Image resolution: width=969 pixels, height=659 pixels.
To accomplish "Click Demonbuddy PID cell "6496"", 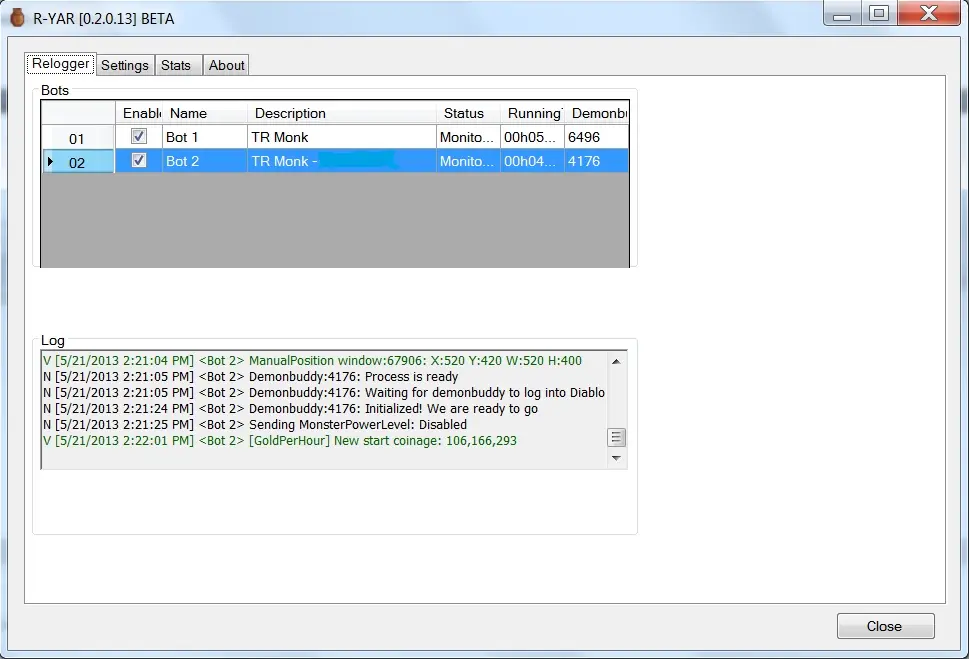I will (x=596, y=137).
